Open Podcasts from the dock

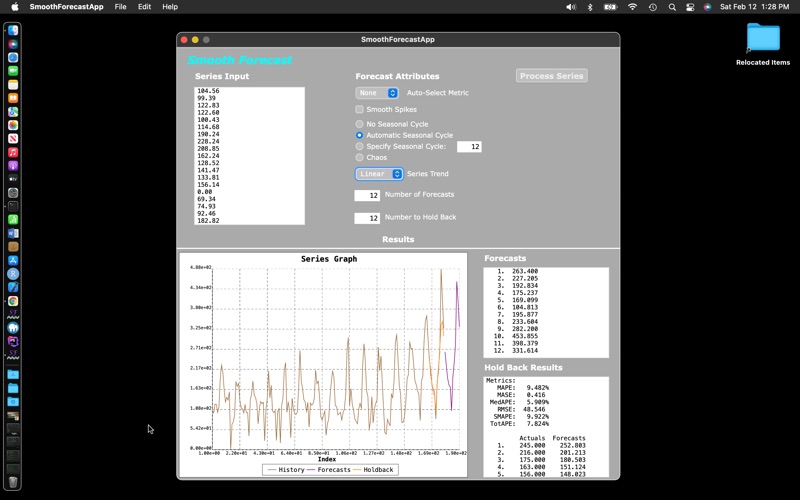[x=13, y=166]
